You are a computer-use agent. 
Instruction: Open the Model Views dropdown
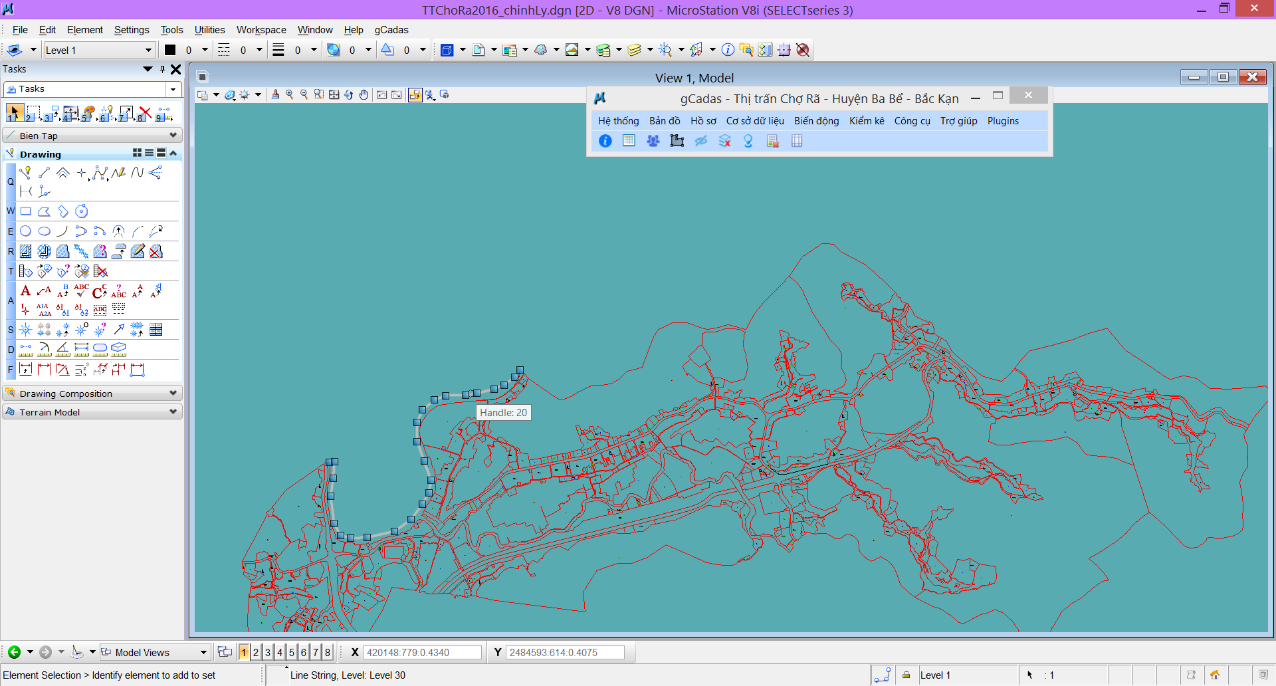coord(155,653)
